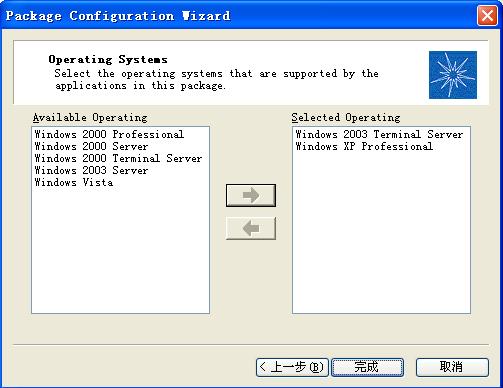Click the left arrow to remove operating system
The height and width of the screenshot is (388, 503).
click(x=251, y=228)
